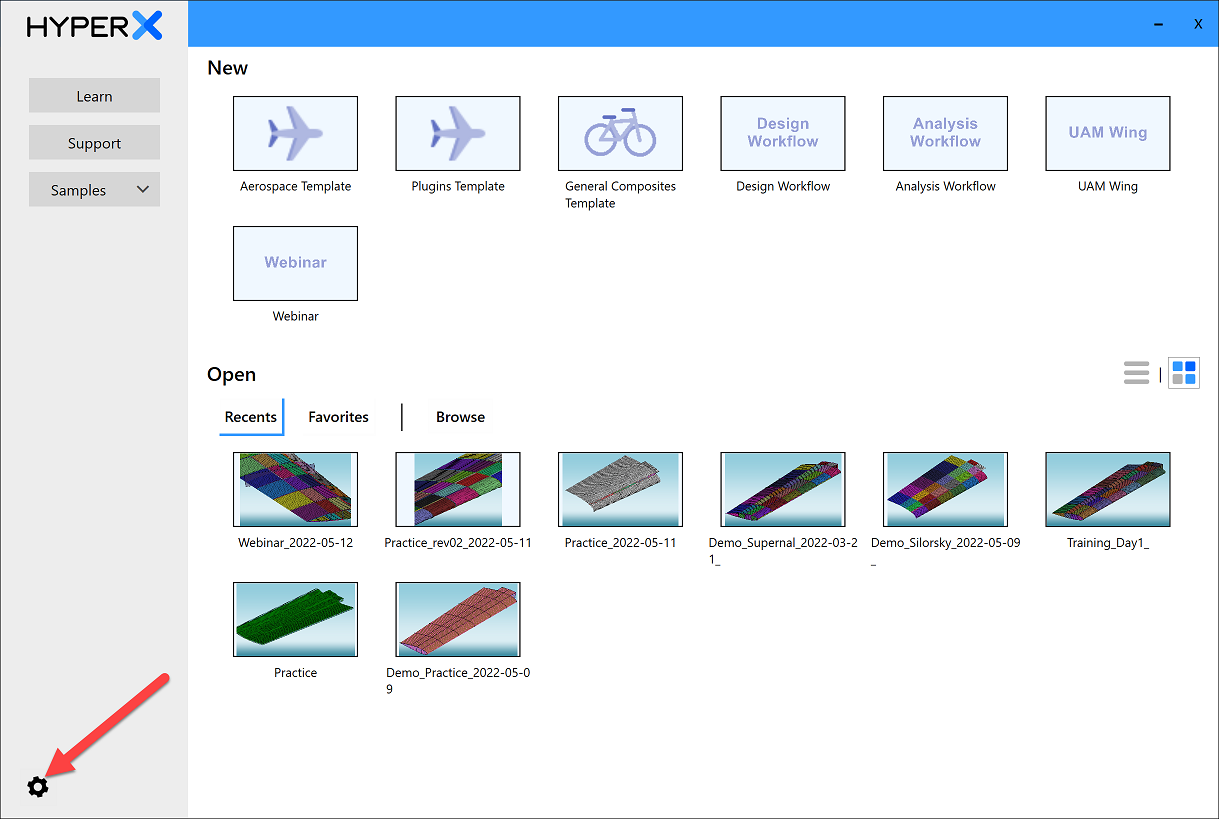
Task: Click the Design Workflow caption
Action: click(x=783, y=186)
